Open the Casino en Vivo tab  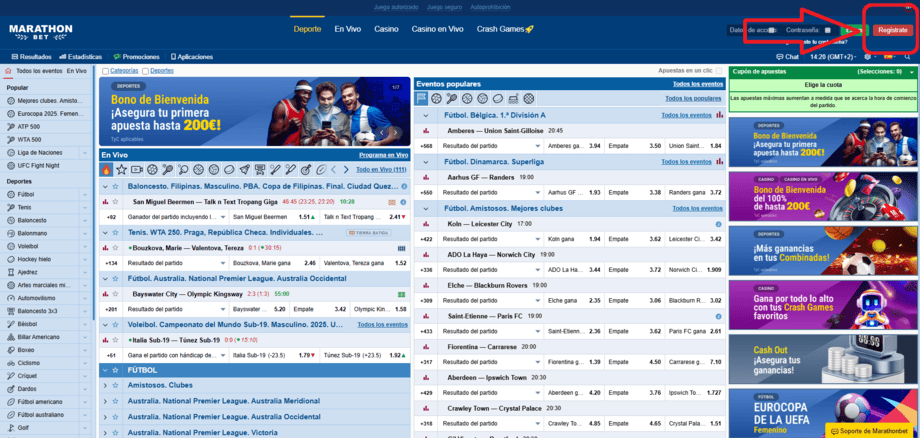[437, 29]
